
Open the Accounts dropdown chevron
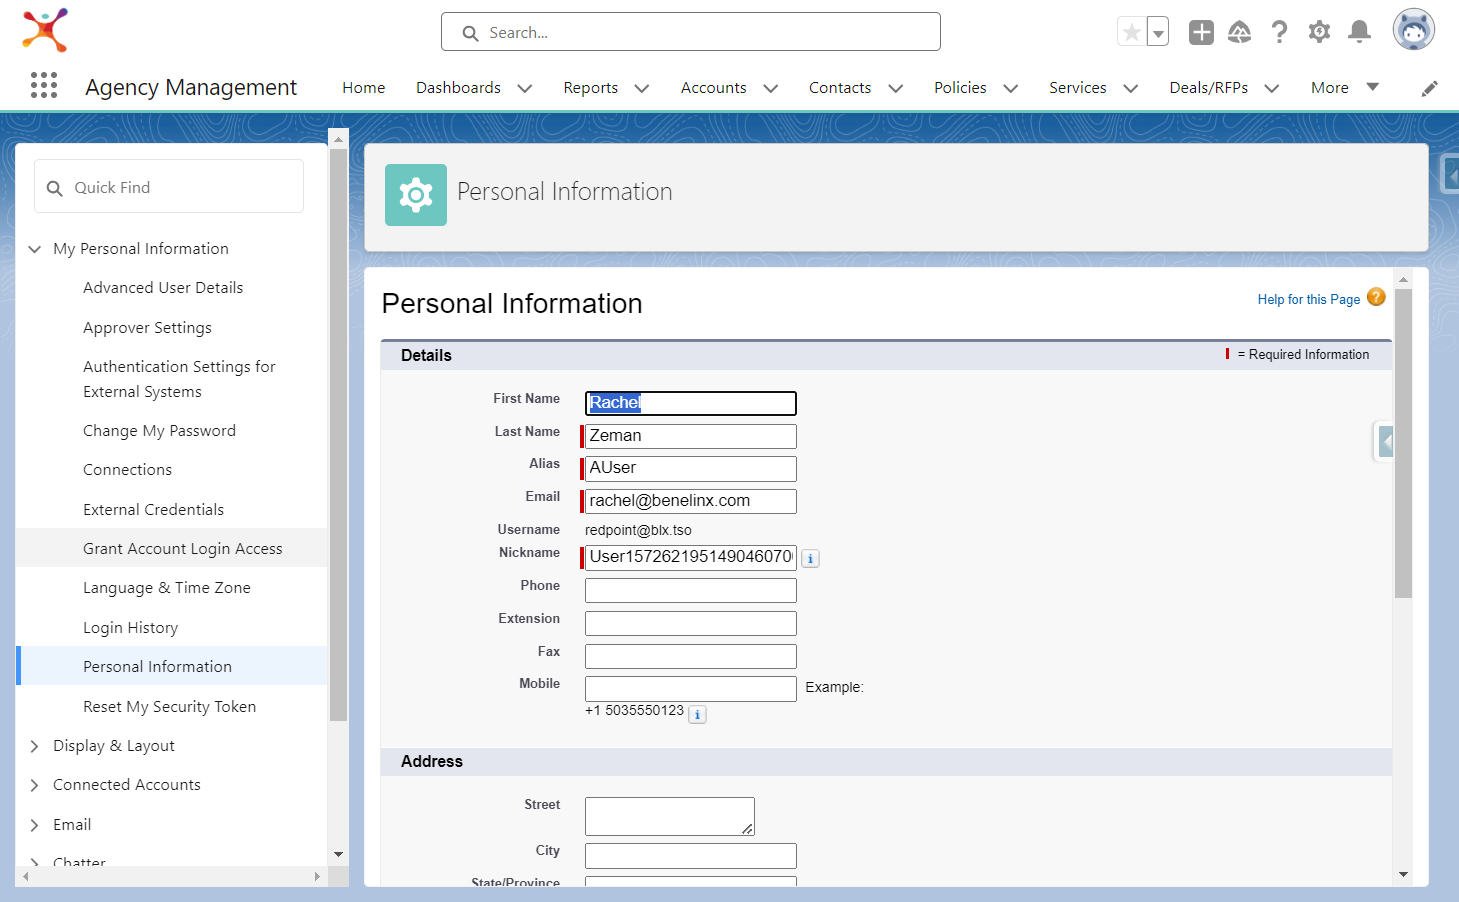(771, 88)
